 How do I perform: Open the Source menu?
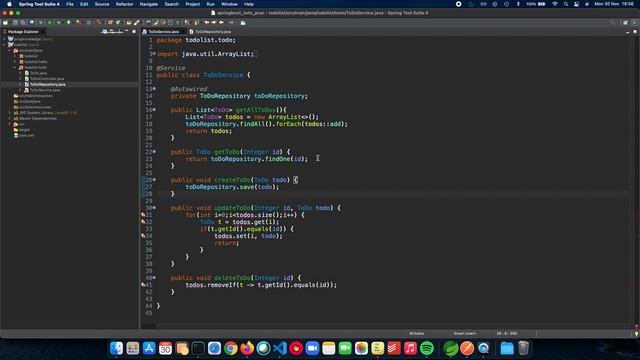tap(102, 4)
